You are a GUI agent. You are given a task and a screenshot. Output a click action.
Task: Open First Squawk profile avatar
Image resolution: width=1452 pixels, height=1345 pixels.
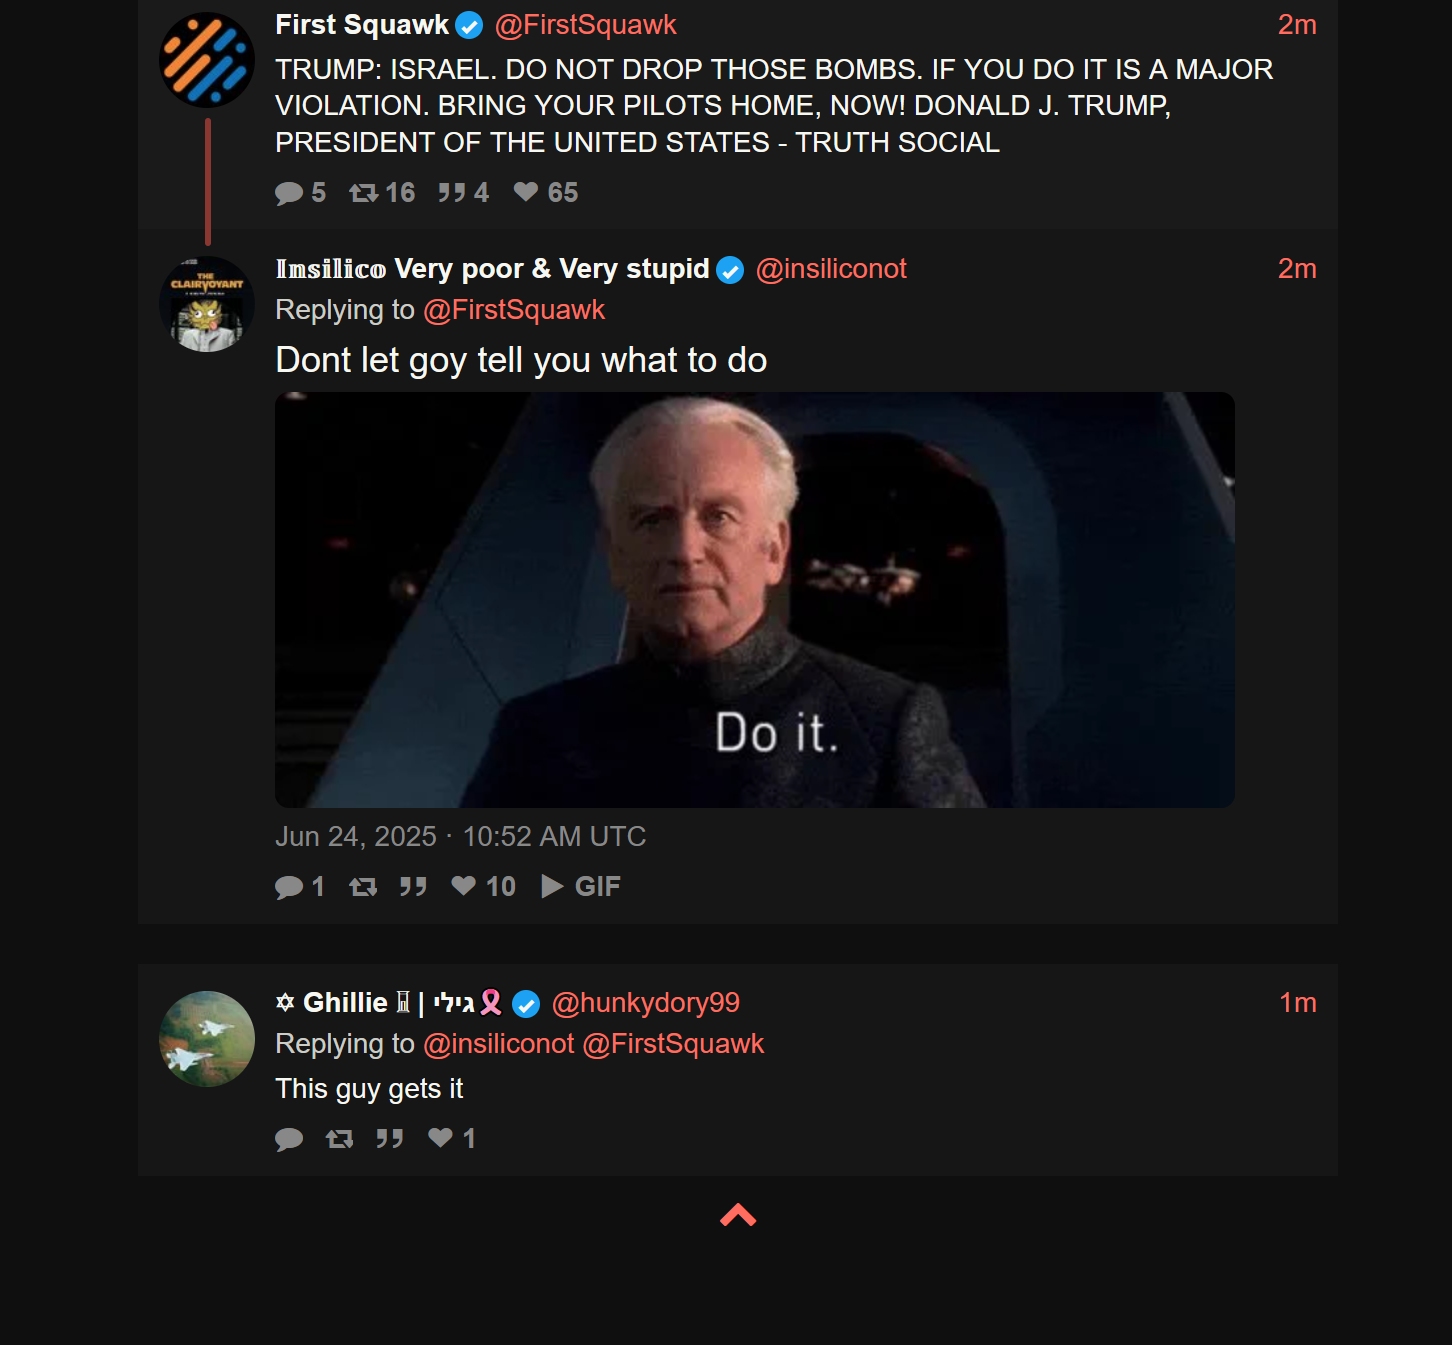207,60
